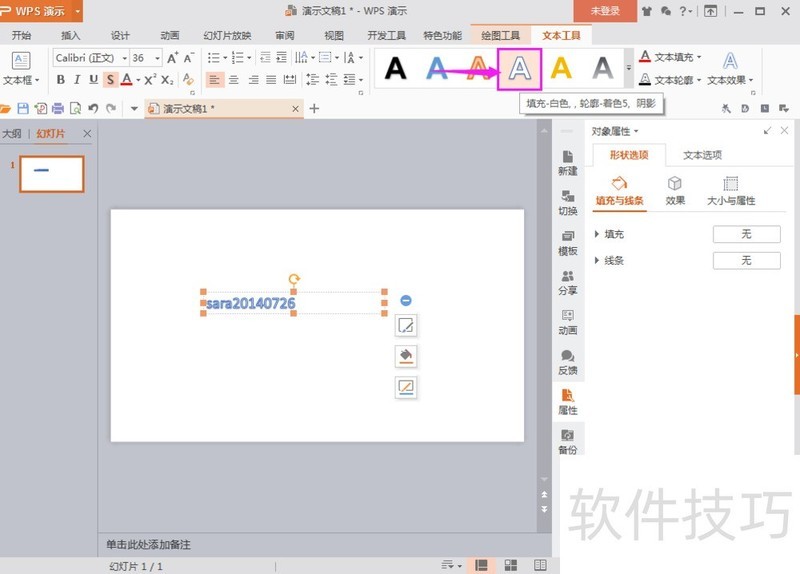The width and height of the screenshot is (800, 574).
Task: Open the 文本效果 dropdown
Action: pyautogui.click(x=731, y=80)
